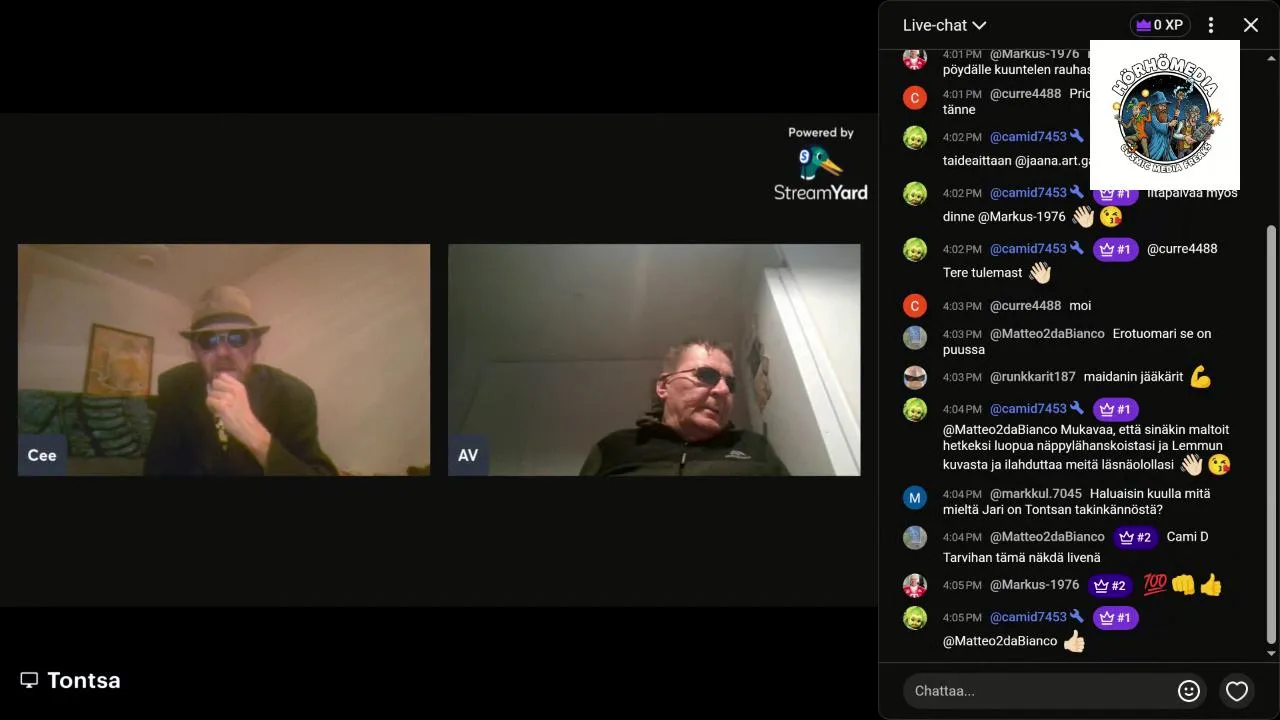Click @Markus-1976 avatar at 4:05 PM message
This screenshot has height=720, width=1280.
point(915,586)
